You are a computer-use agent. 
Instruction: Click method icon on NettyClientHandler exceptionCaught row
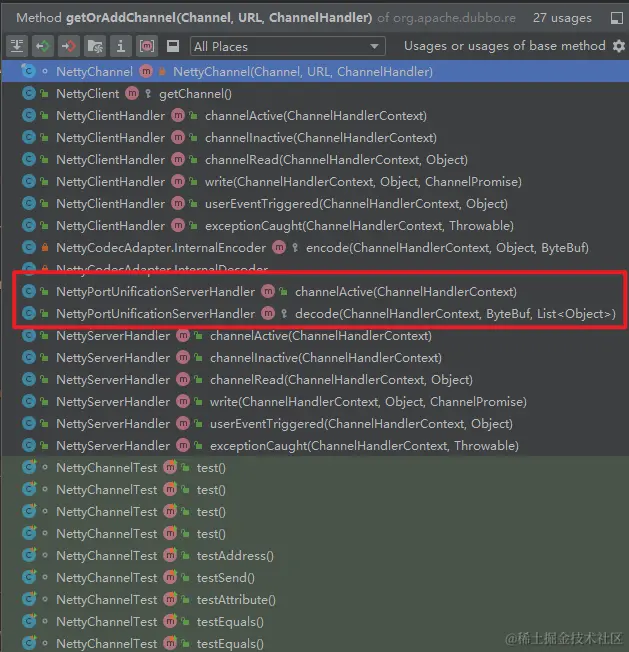tap(178, 226)
